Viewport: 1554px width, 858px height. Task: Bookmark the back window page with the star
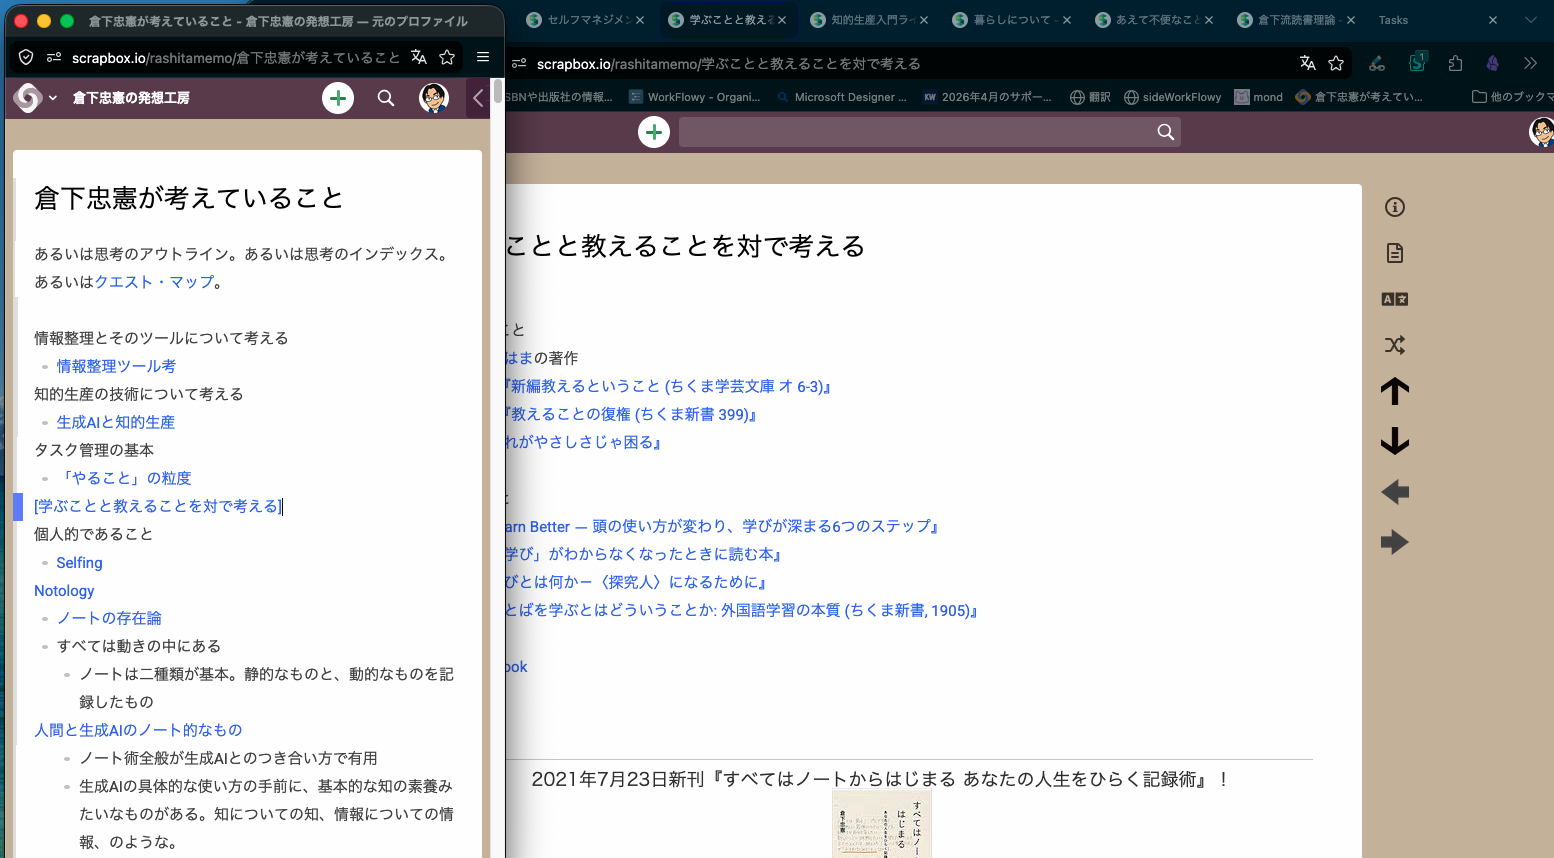pyautogui.click(x=1336, y=63)
